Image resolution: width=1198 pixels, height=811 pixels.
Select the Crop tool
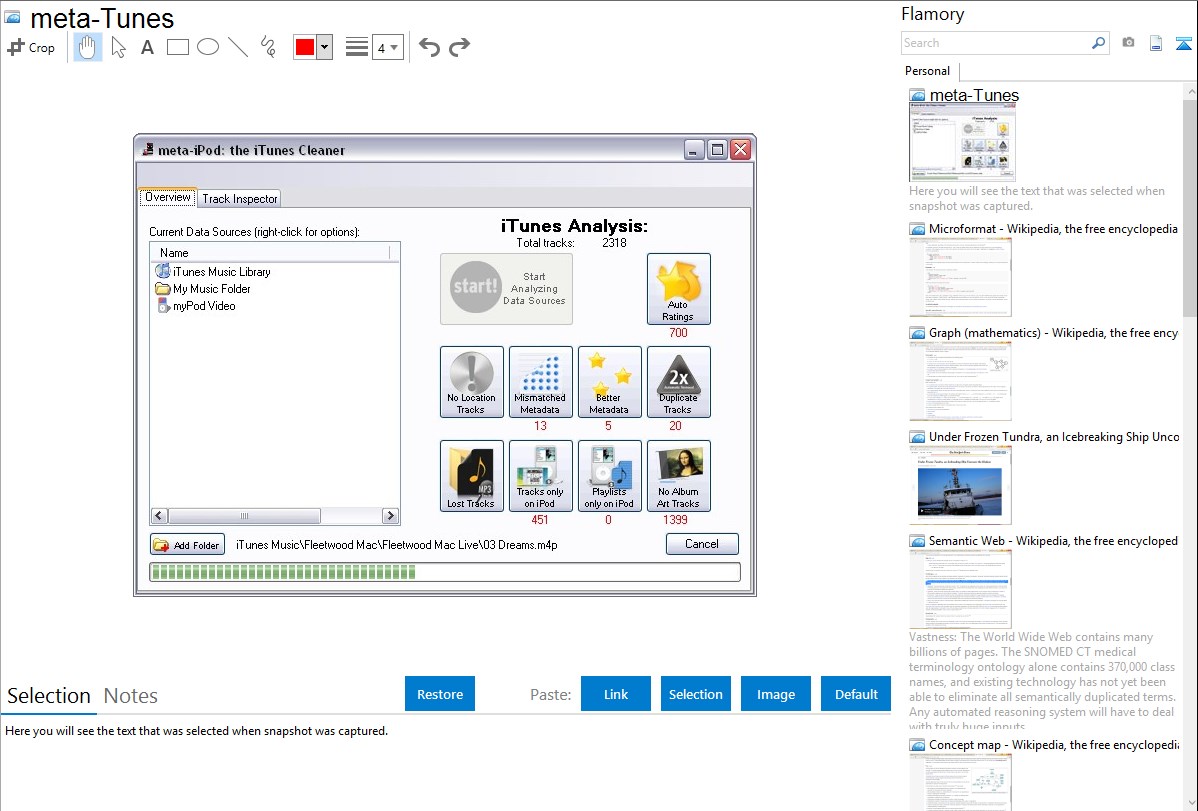tap(31, 47)
